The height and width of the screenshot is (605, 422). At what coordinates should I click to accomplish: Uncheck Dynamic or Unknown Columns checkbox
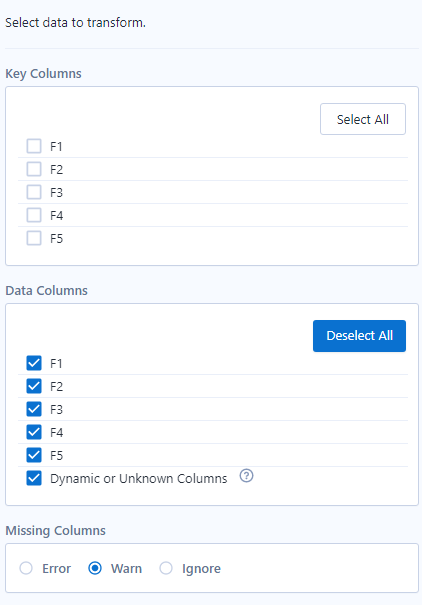(x=34, y=478)
